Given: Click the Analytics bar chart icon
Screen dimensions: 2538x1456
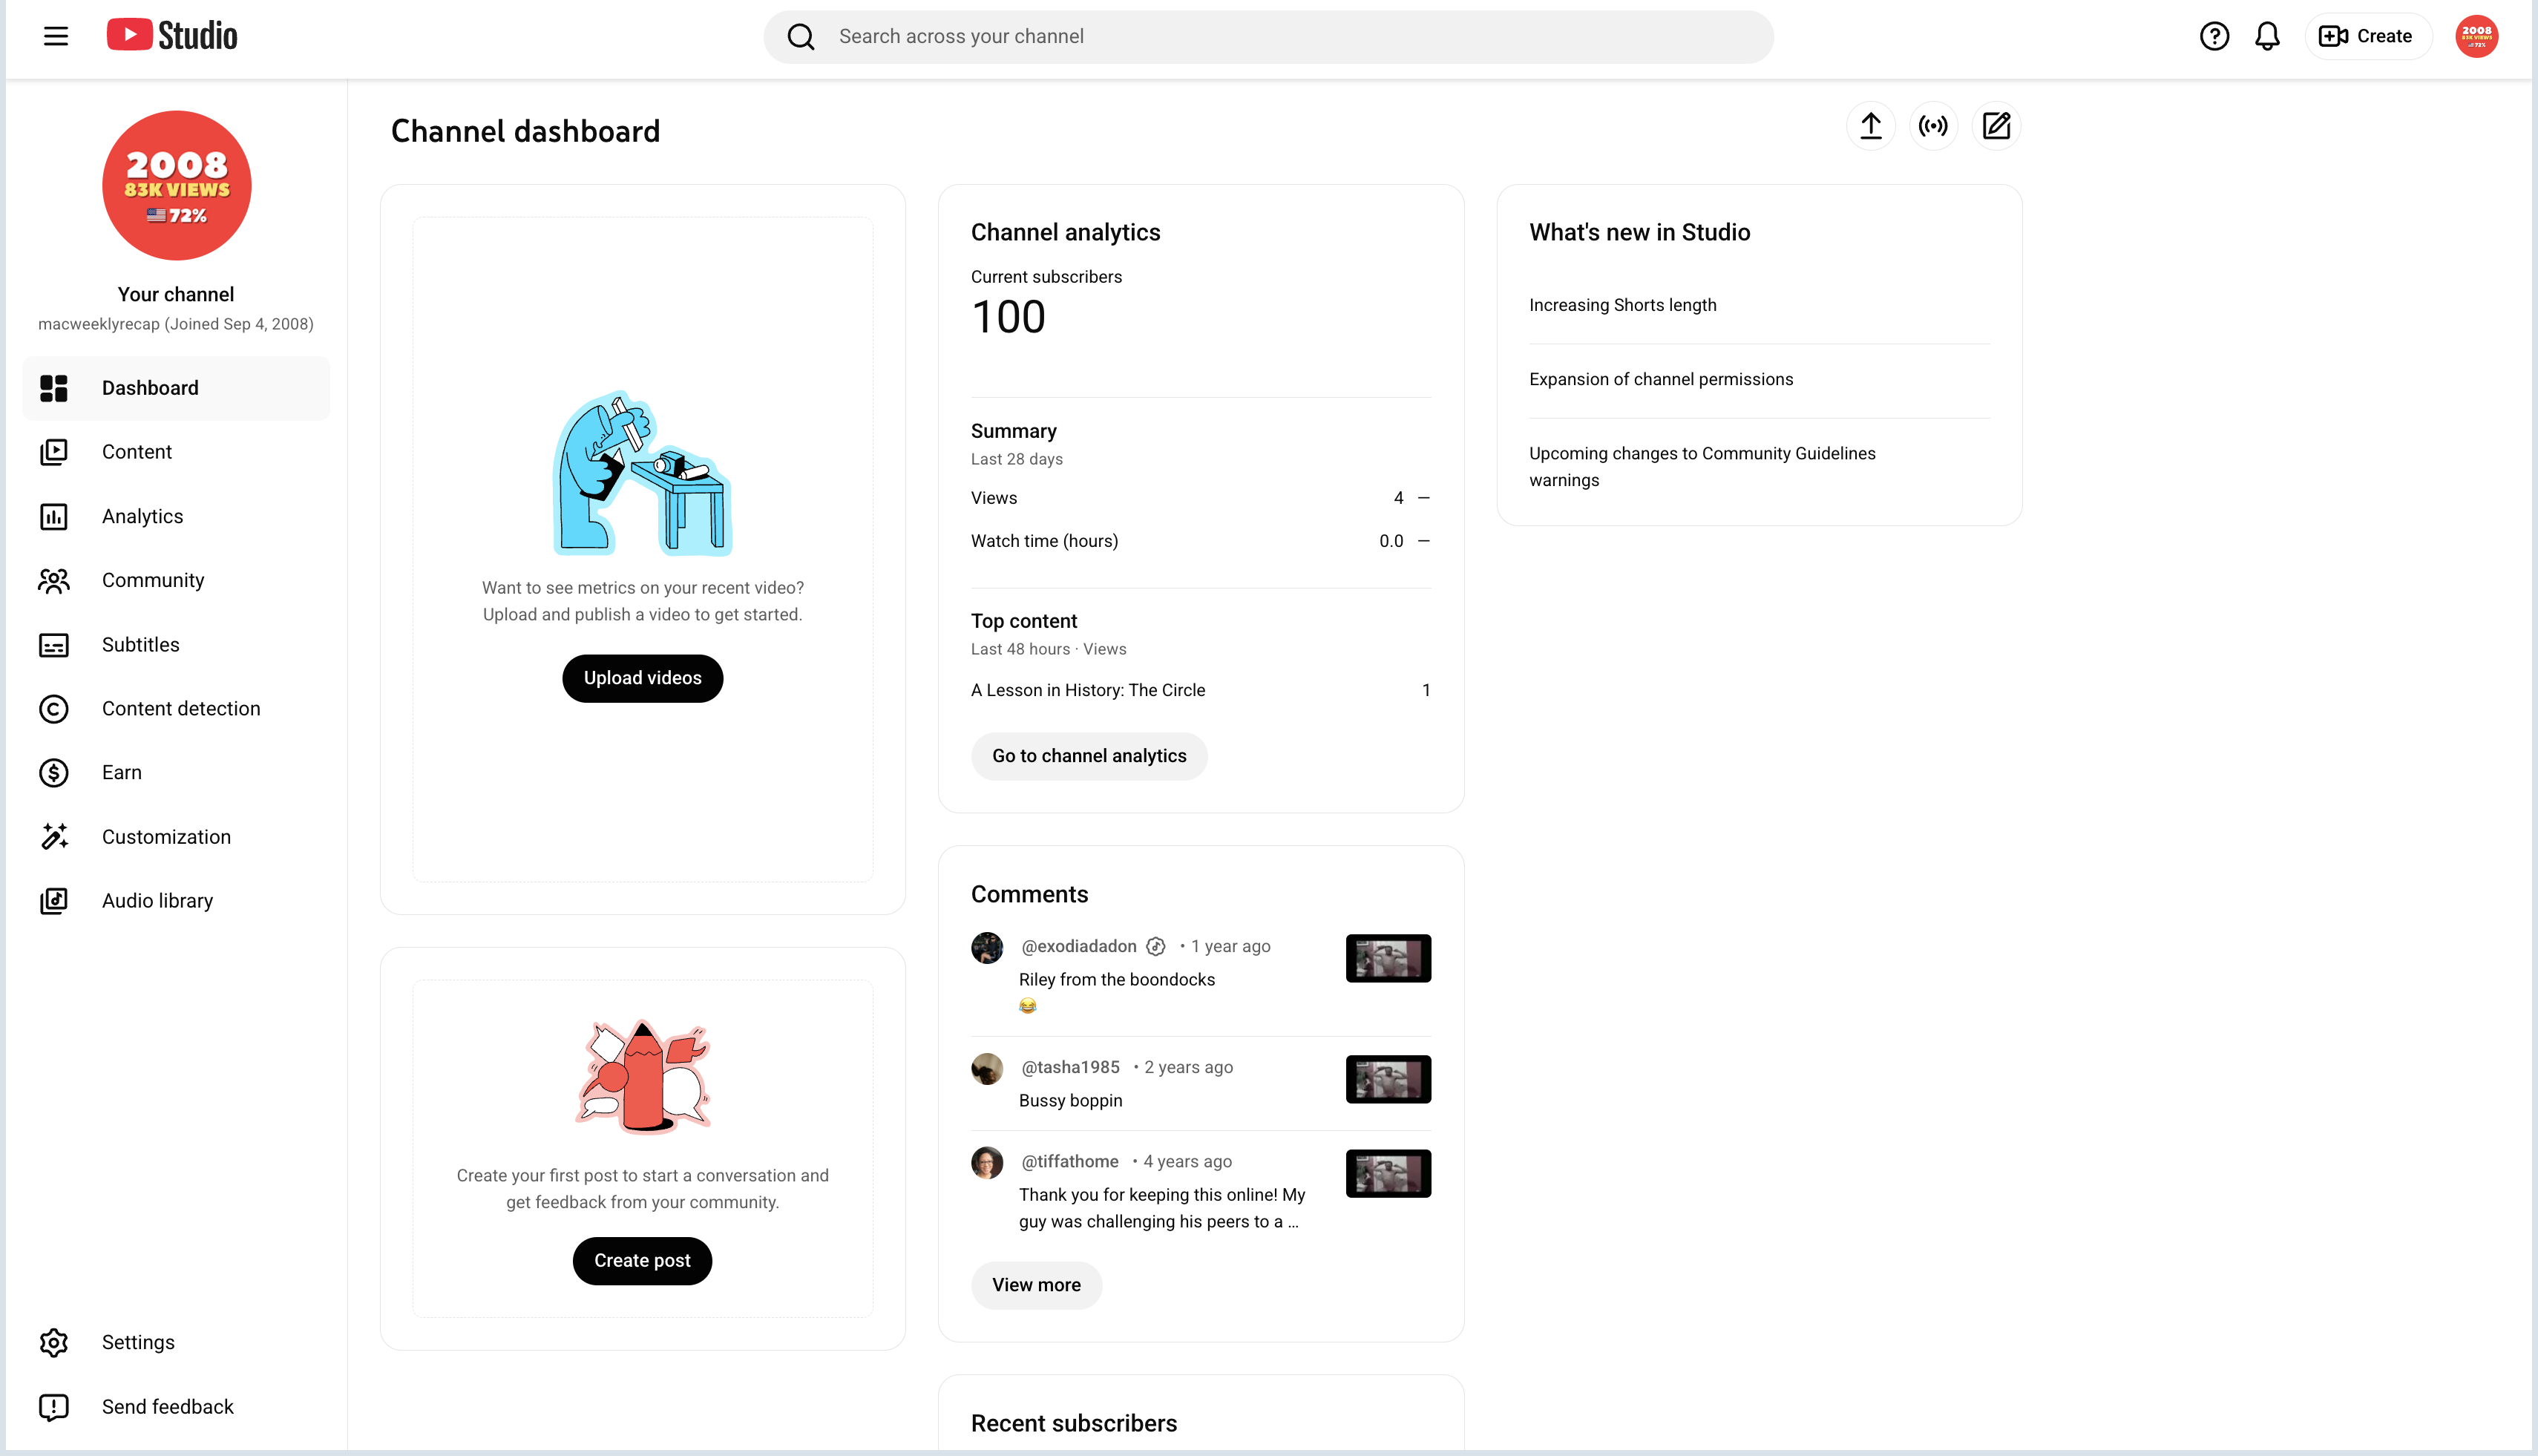Looking at the screenshot, I should [54, 517].
